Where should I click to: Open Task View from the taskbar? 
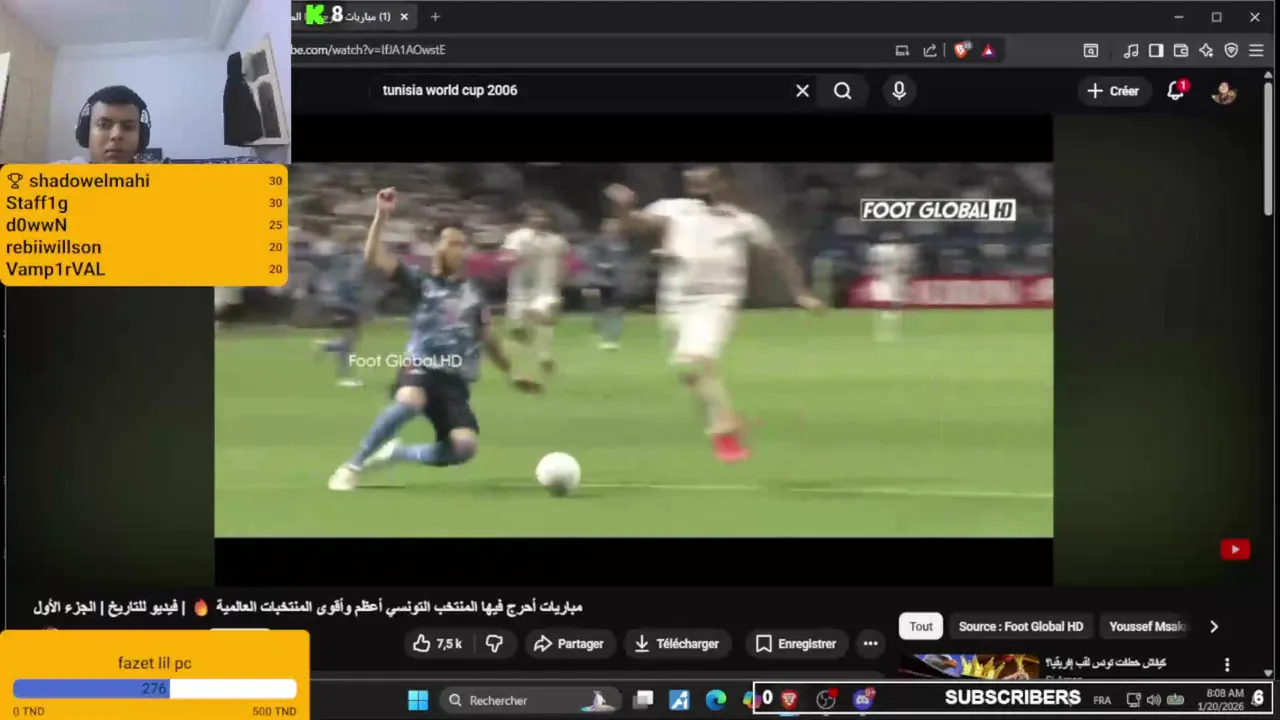point(644,700)
